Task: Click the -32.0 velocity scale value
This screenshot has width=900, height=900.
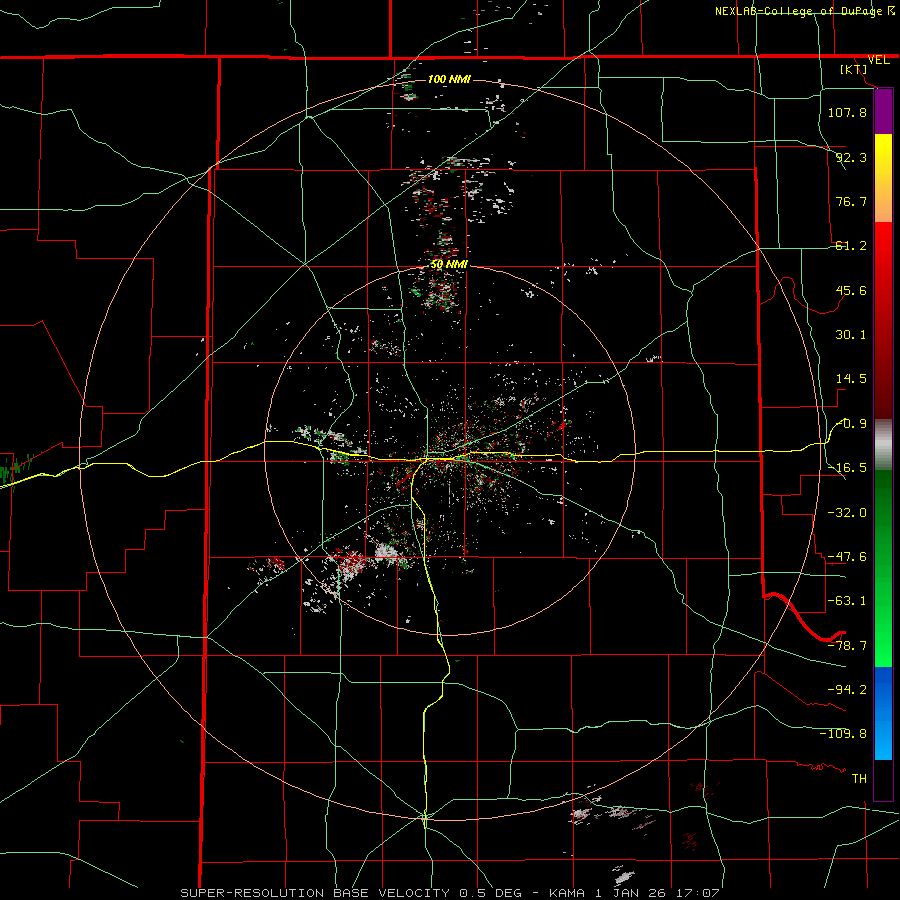Action: (847, 512)
